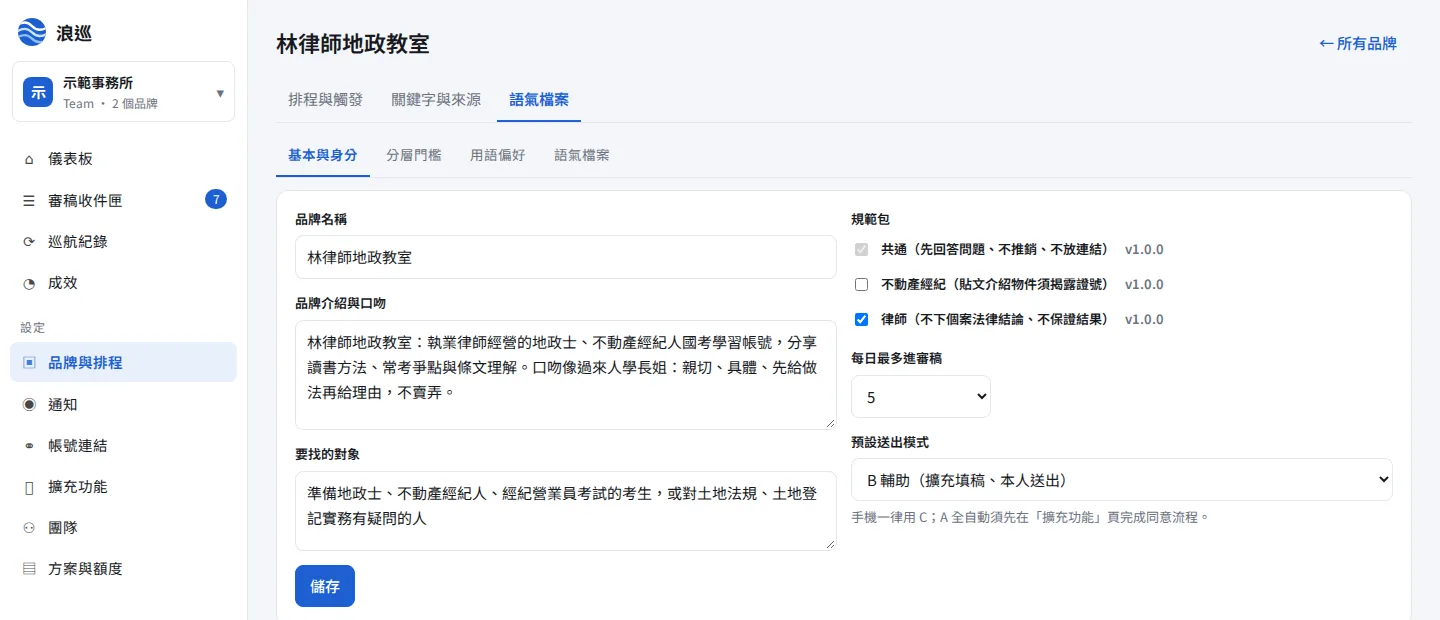Expand the 示範事務所 team switcher arrow
1440x620 pixels.
(x=220, y=93)
